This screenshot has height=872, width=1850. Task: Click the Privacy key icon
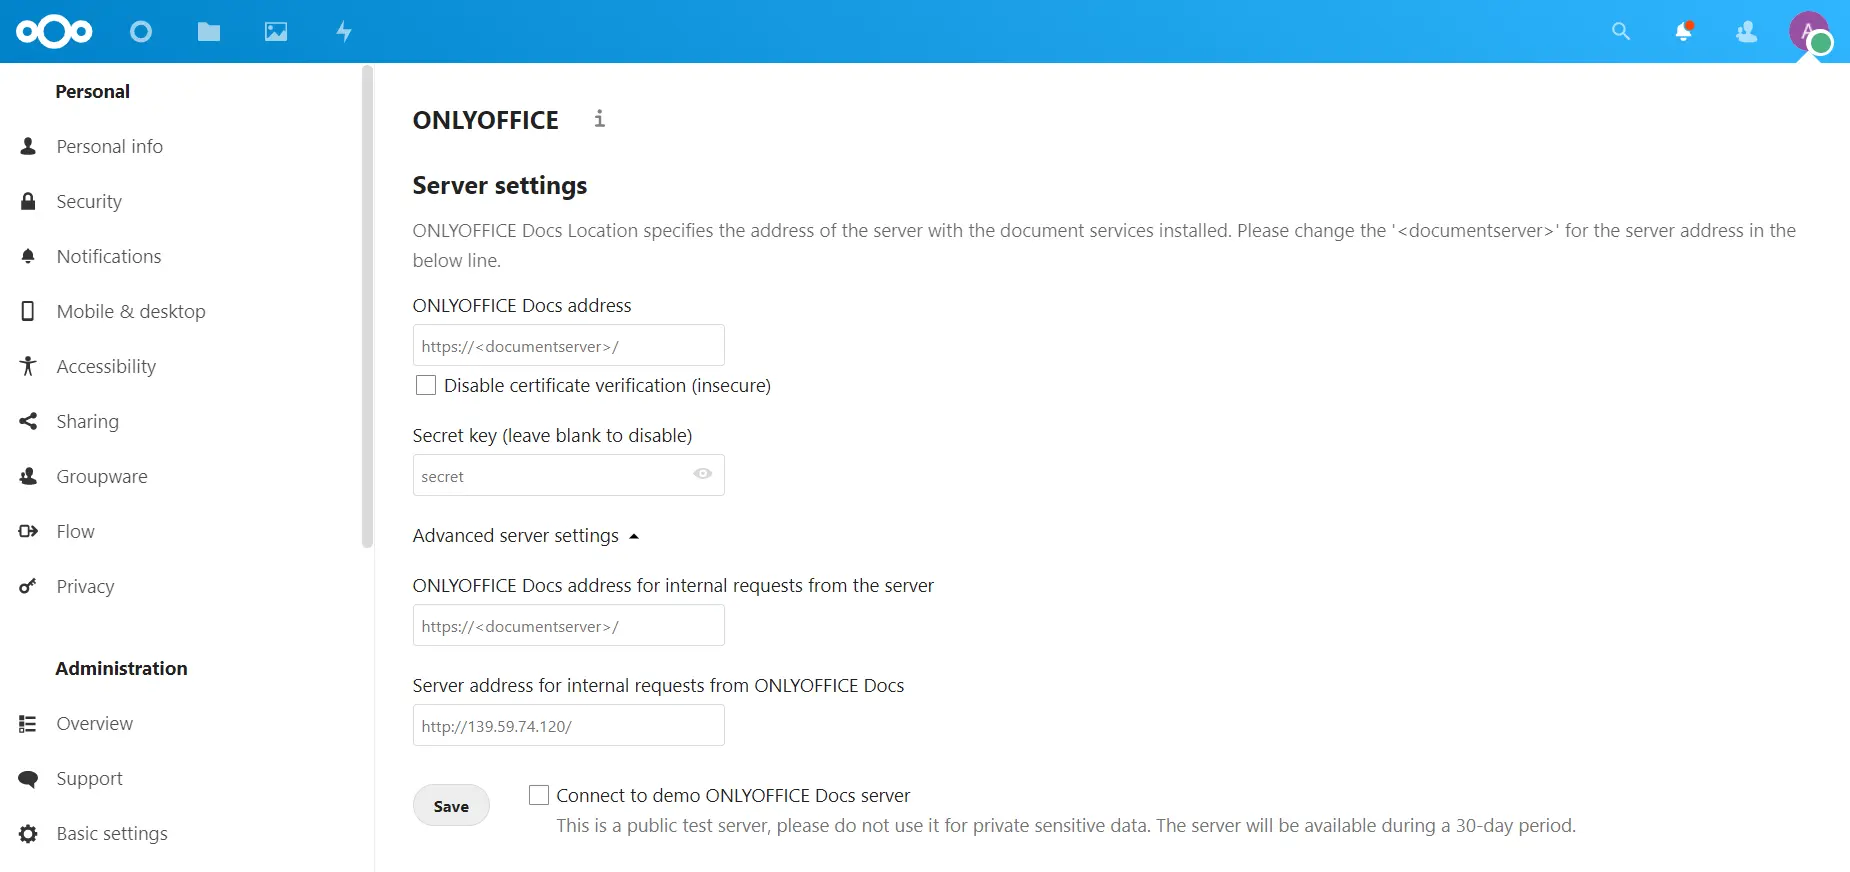(x=28, y=586)
